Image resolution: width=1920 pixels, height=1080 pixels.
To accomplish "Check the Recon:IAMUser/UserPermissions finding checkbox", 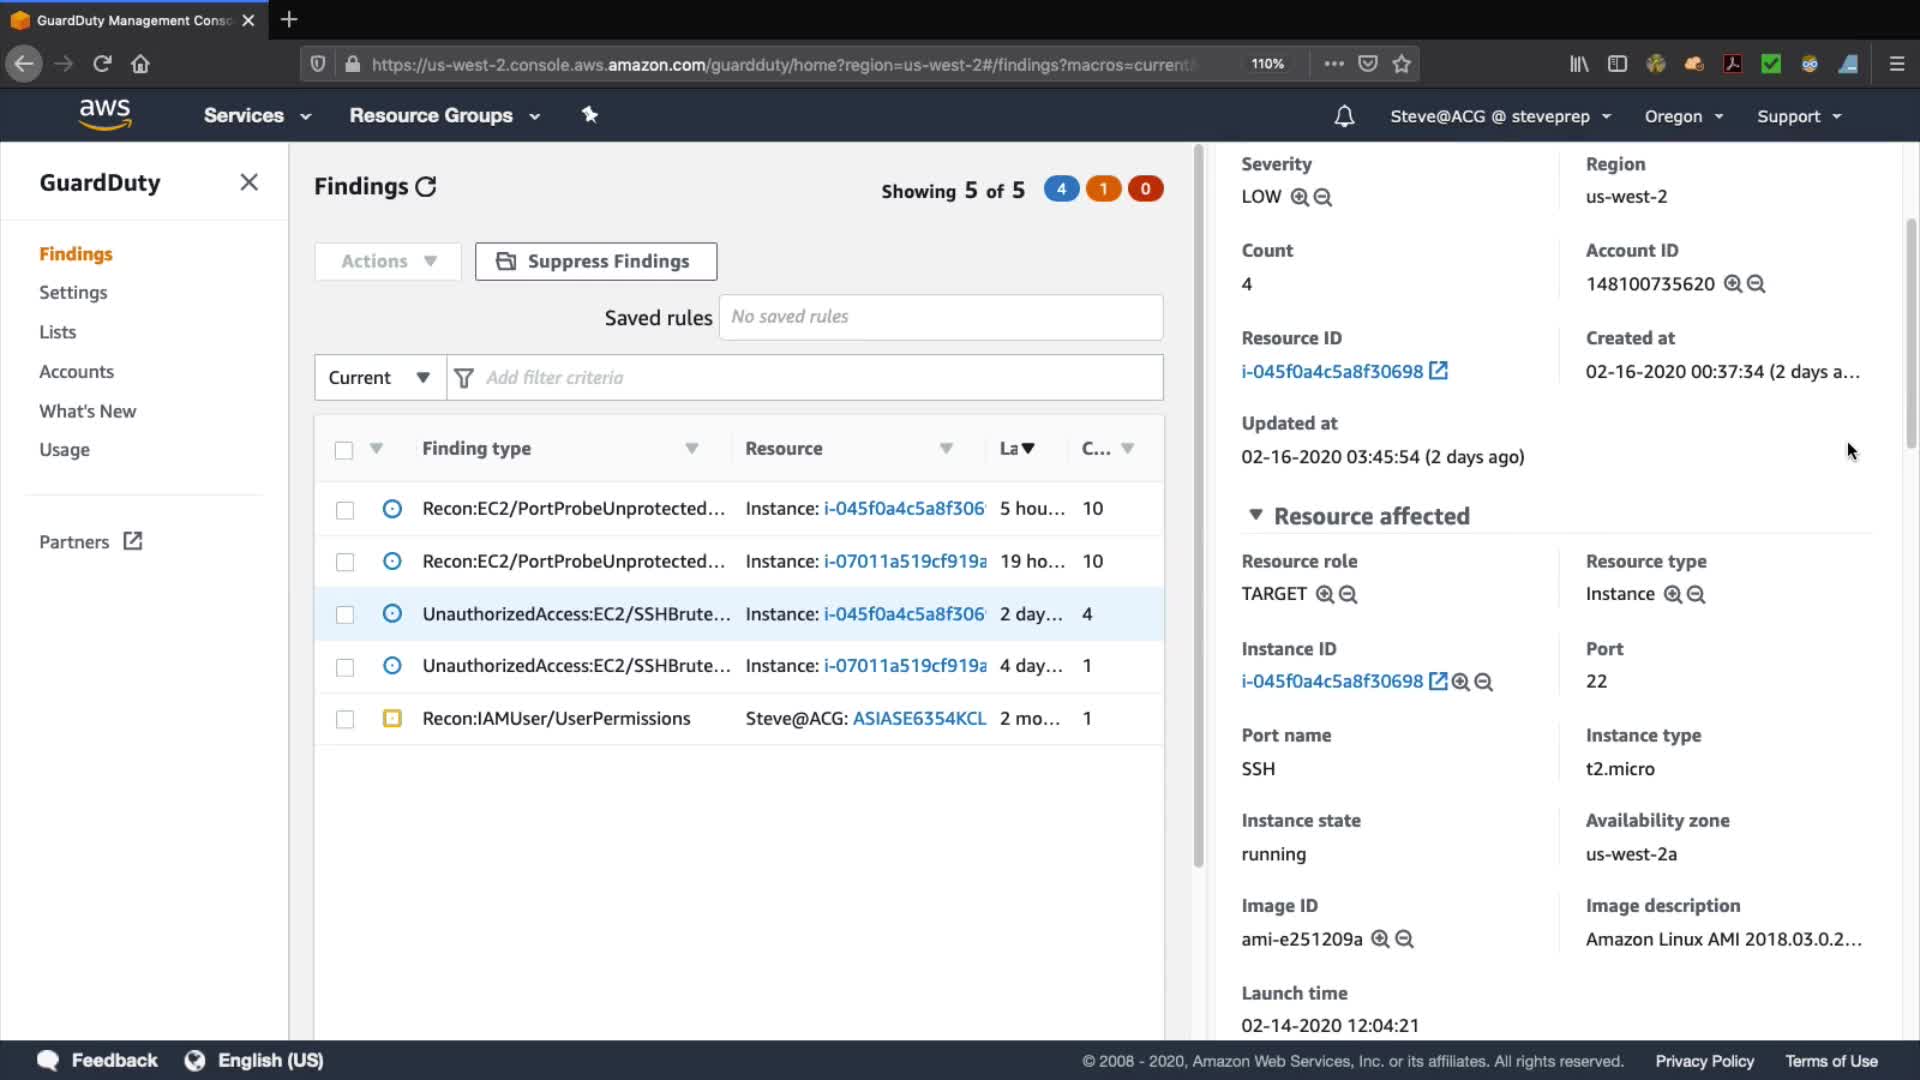I will [345, 719].
